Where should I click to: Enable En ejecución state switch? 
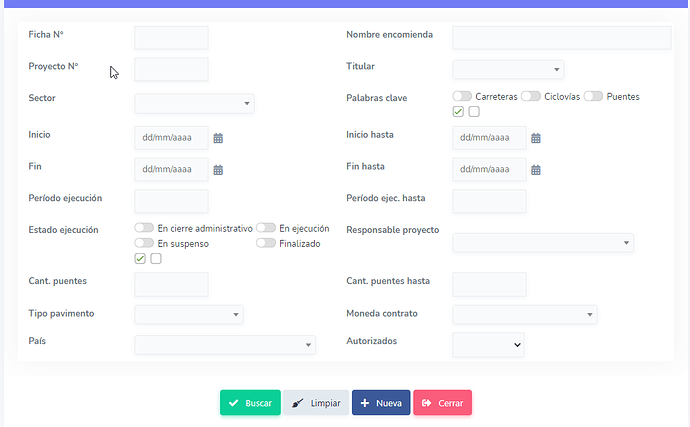266,228
